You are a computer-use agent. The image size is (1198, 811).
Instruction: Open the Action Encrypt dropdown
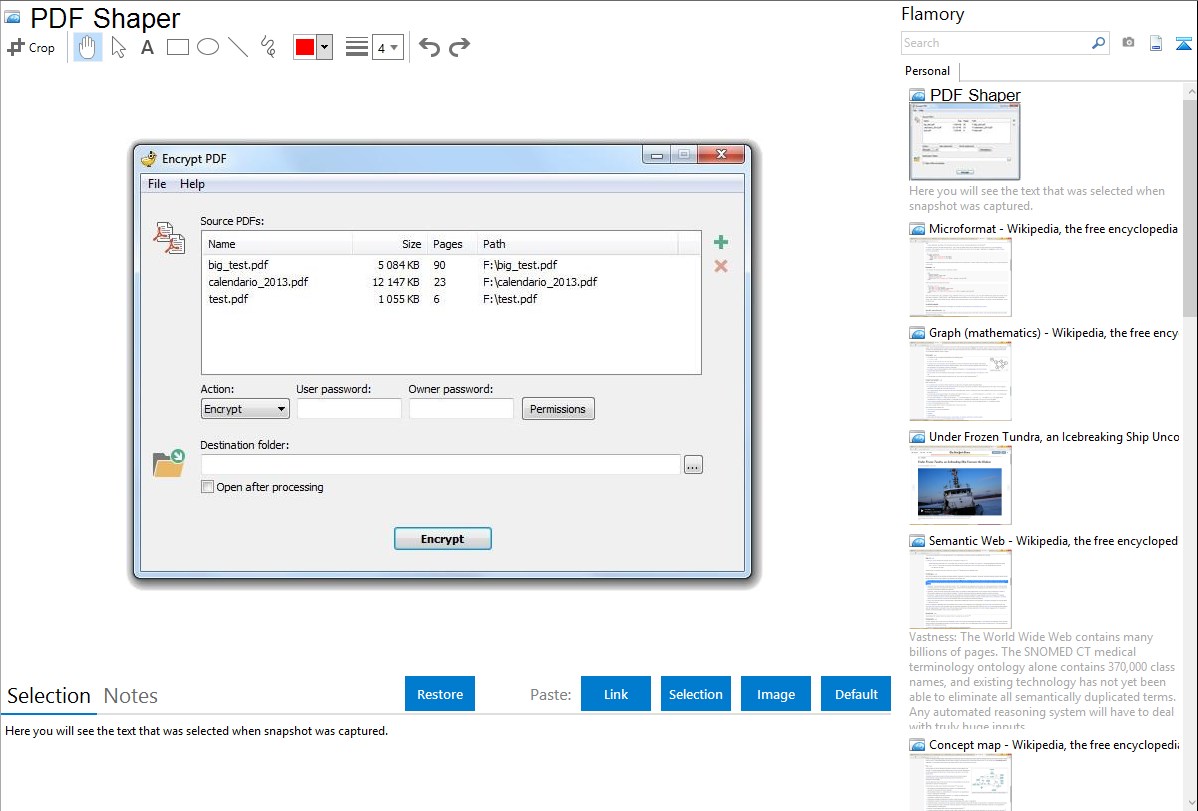[x=244, y=409]
